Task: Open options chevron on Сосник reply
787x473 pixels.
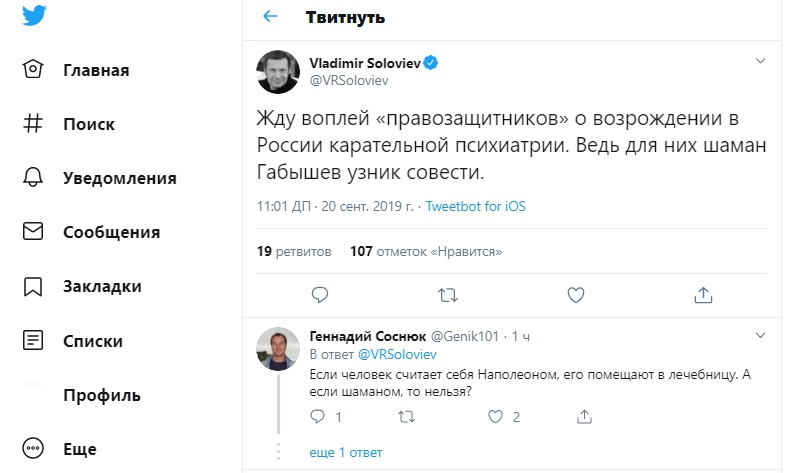Action: (760, 337)
